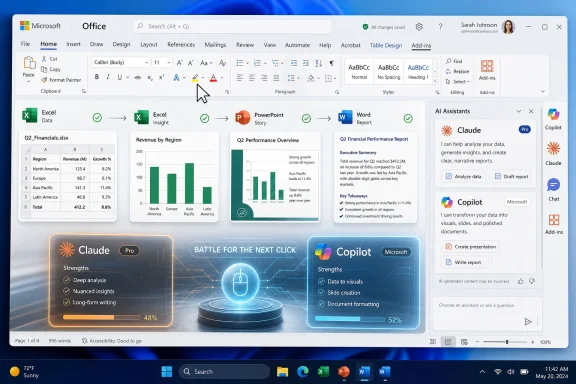Collapse the AI Assistants panel chevron
This screenshot has width=576, height=384.
(x=519, y=111)
